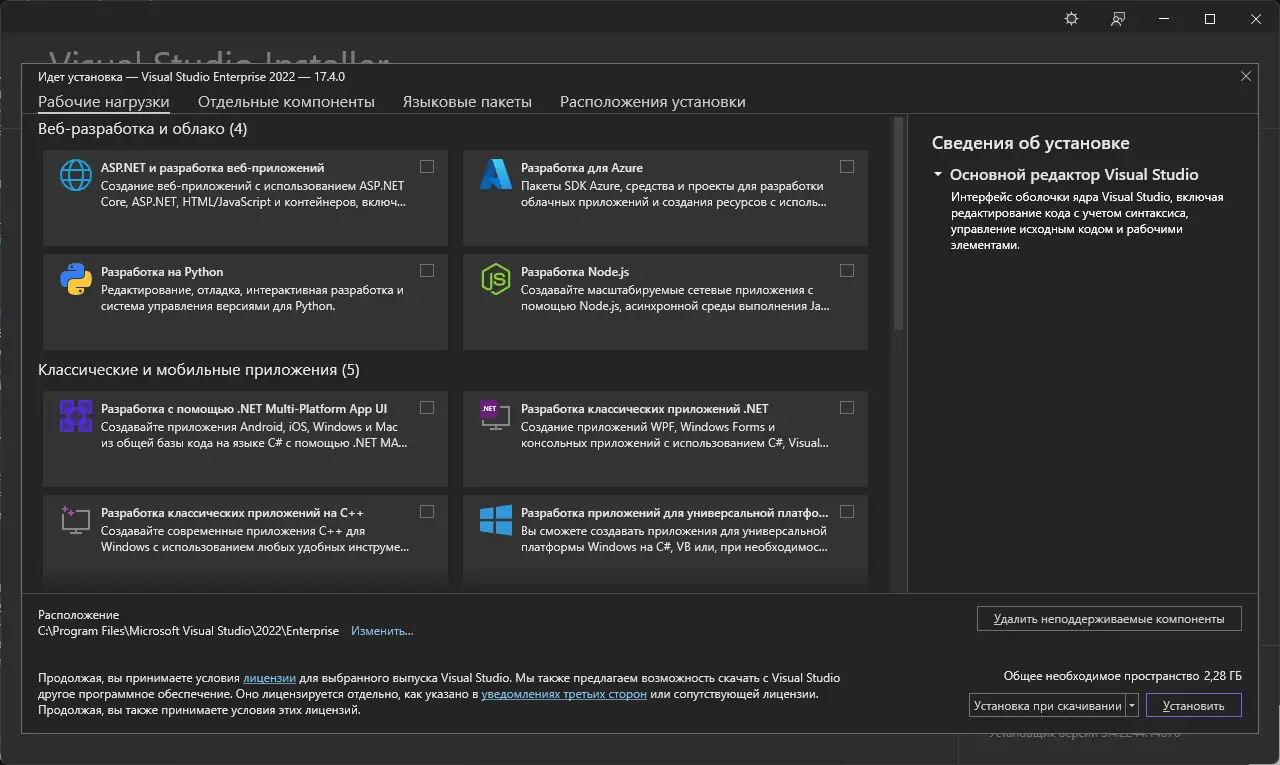Click the .NET desktop development icon
Viewport: 1280px width, 765px height.
coord(496,416)
